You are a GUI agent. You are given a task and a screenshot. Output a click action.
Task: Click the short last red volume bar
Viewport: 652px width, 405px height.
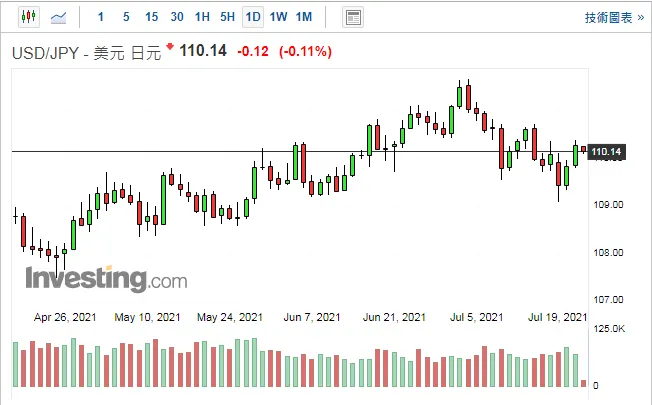click(584, 383)
